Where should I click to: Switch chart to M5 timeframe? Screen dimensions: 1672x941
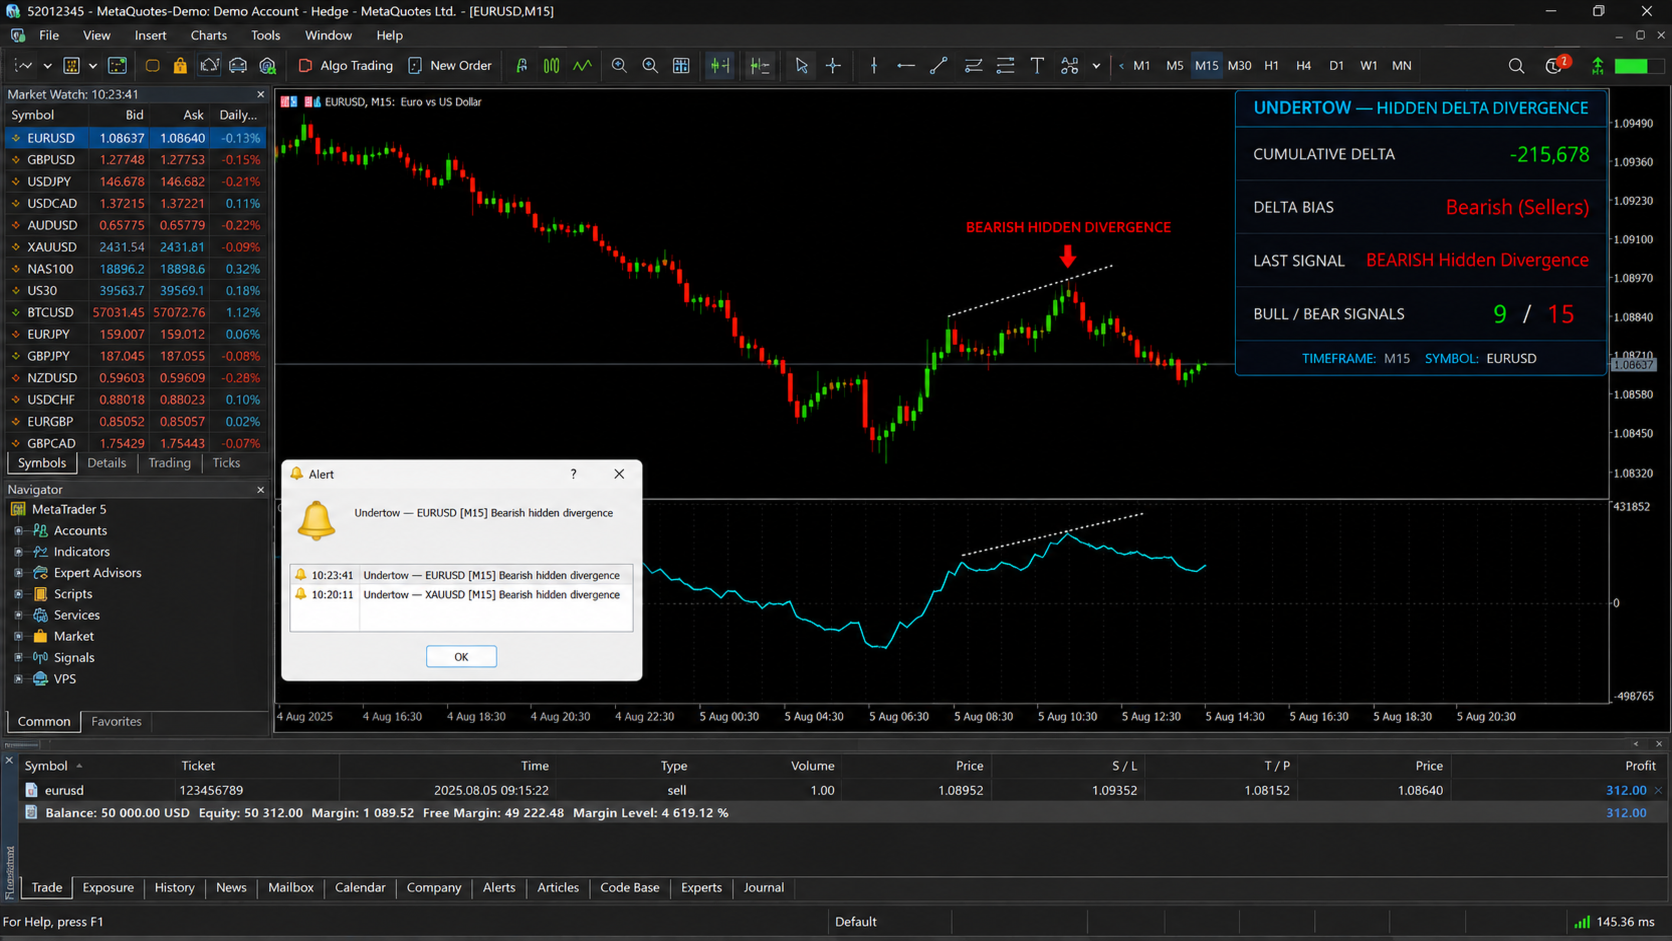1175,65
